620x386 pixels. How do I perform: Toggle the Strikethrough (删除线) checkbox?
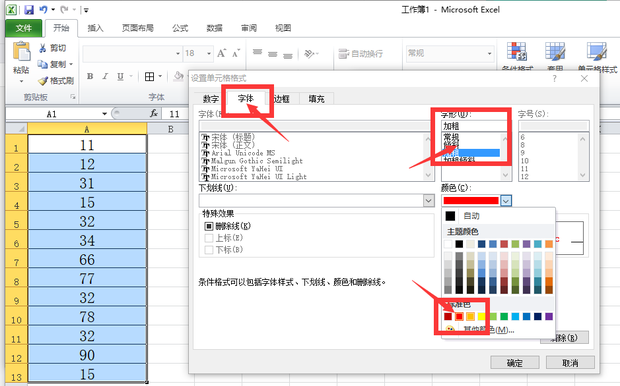pyautogui.click(x=209, y=226)
